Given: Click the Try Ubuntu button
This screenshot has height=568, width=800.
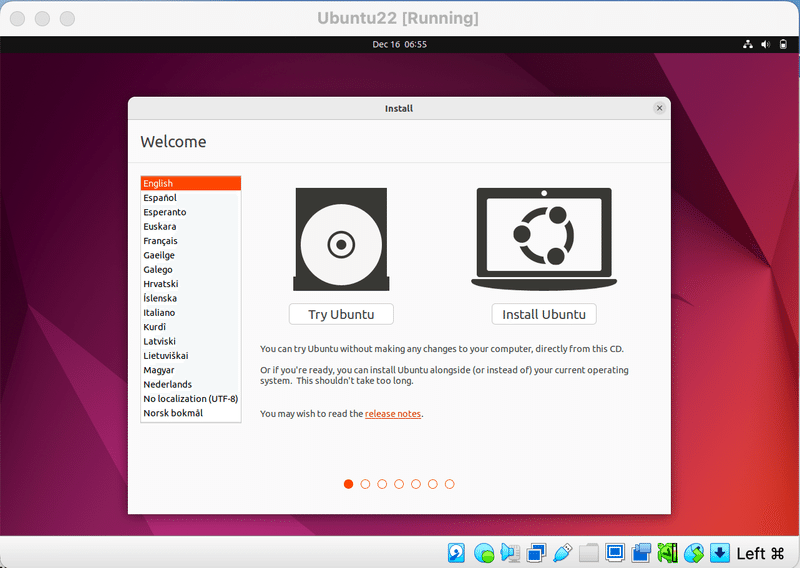Looking at the screenshot, I should [341, 314].
